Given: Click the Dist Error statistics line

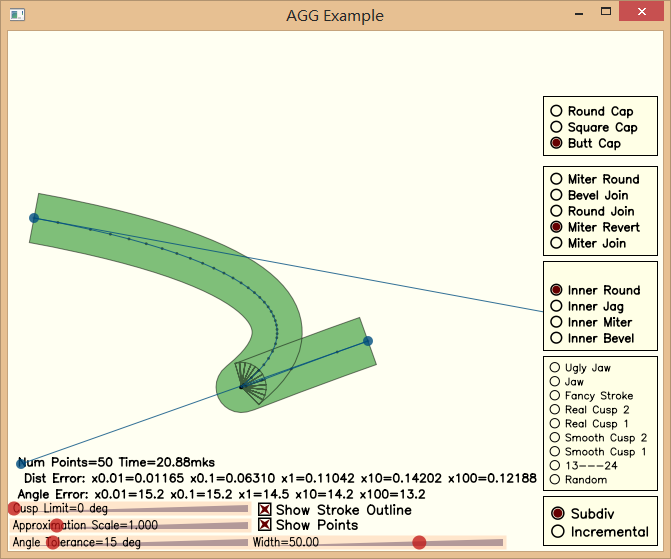Looking at the screenshot, I should coord(280,478).
